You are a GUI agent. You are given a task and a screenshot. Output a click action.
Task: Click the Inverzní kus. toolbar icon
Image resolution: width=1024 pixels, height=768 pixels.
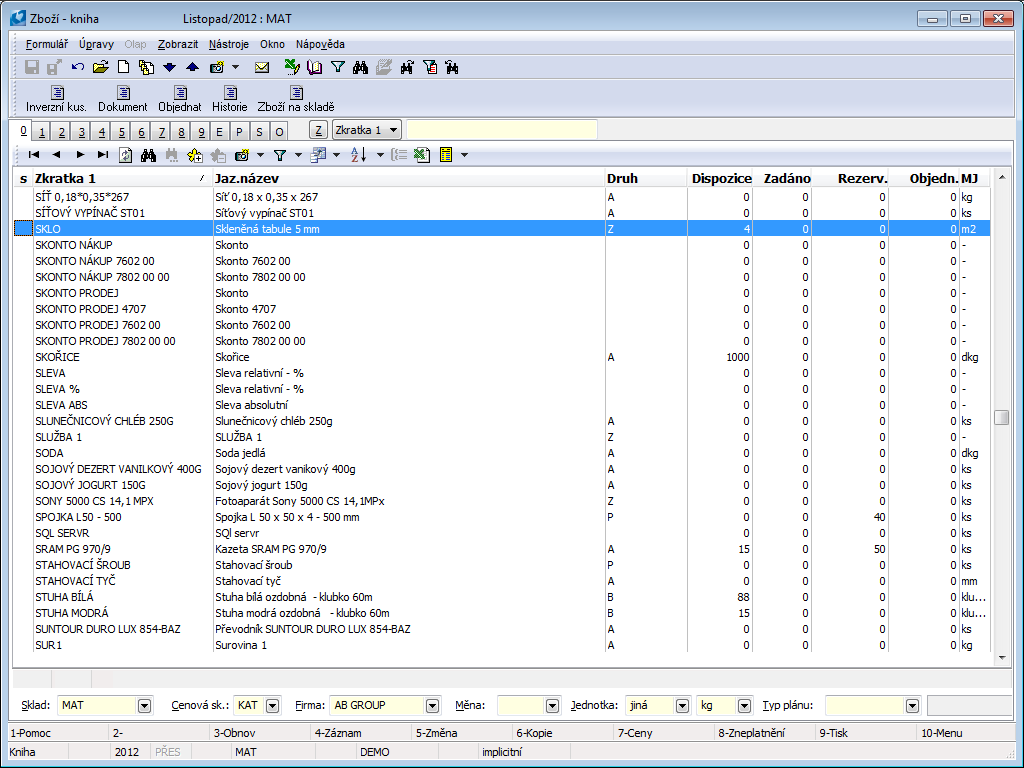tap(55, 99)
